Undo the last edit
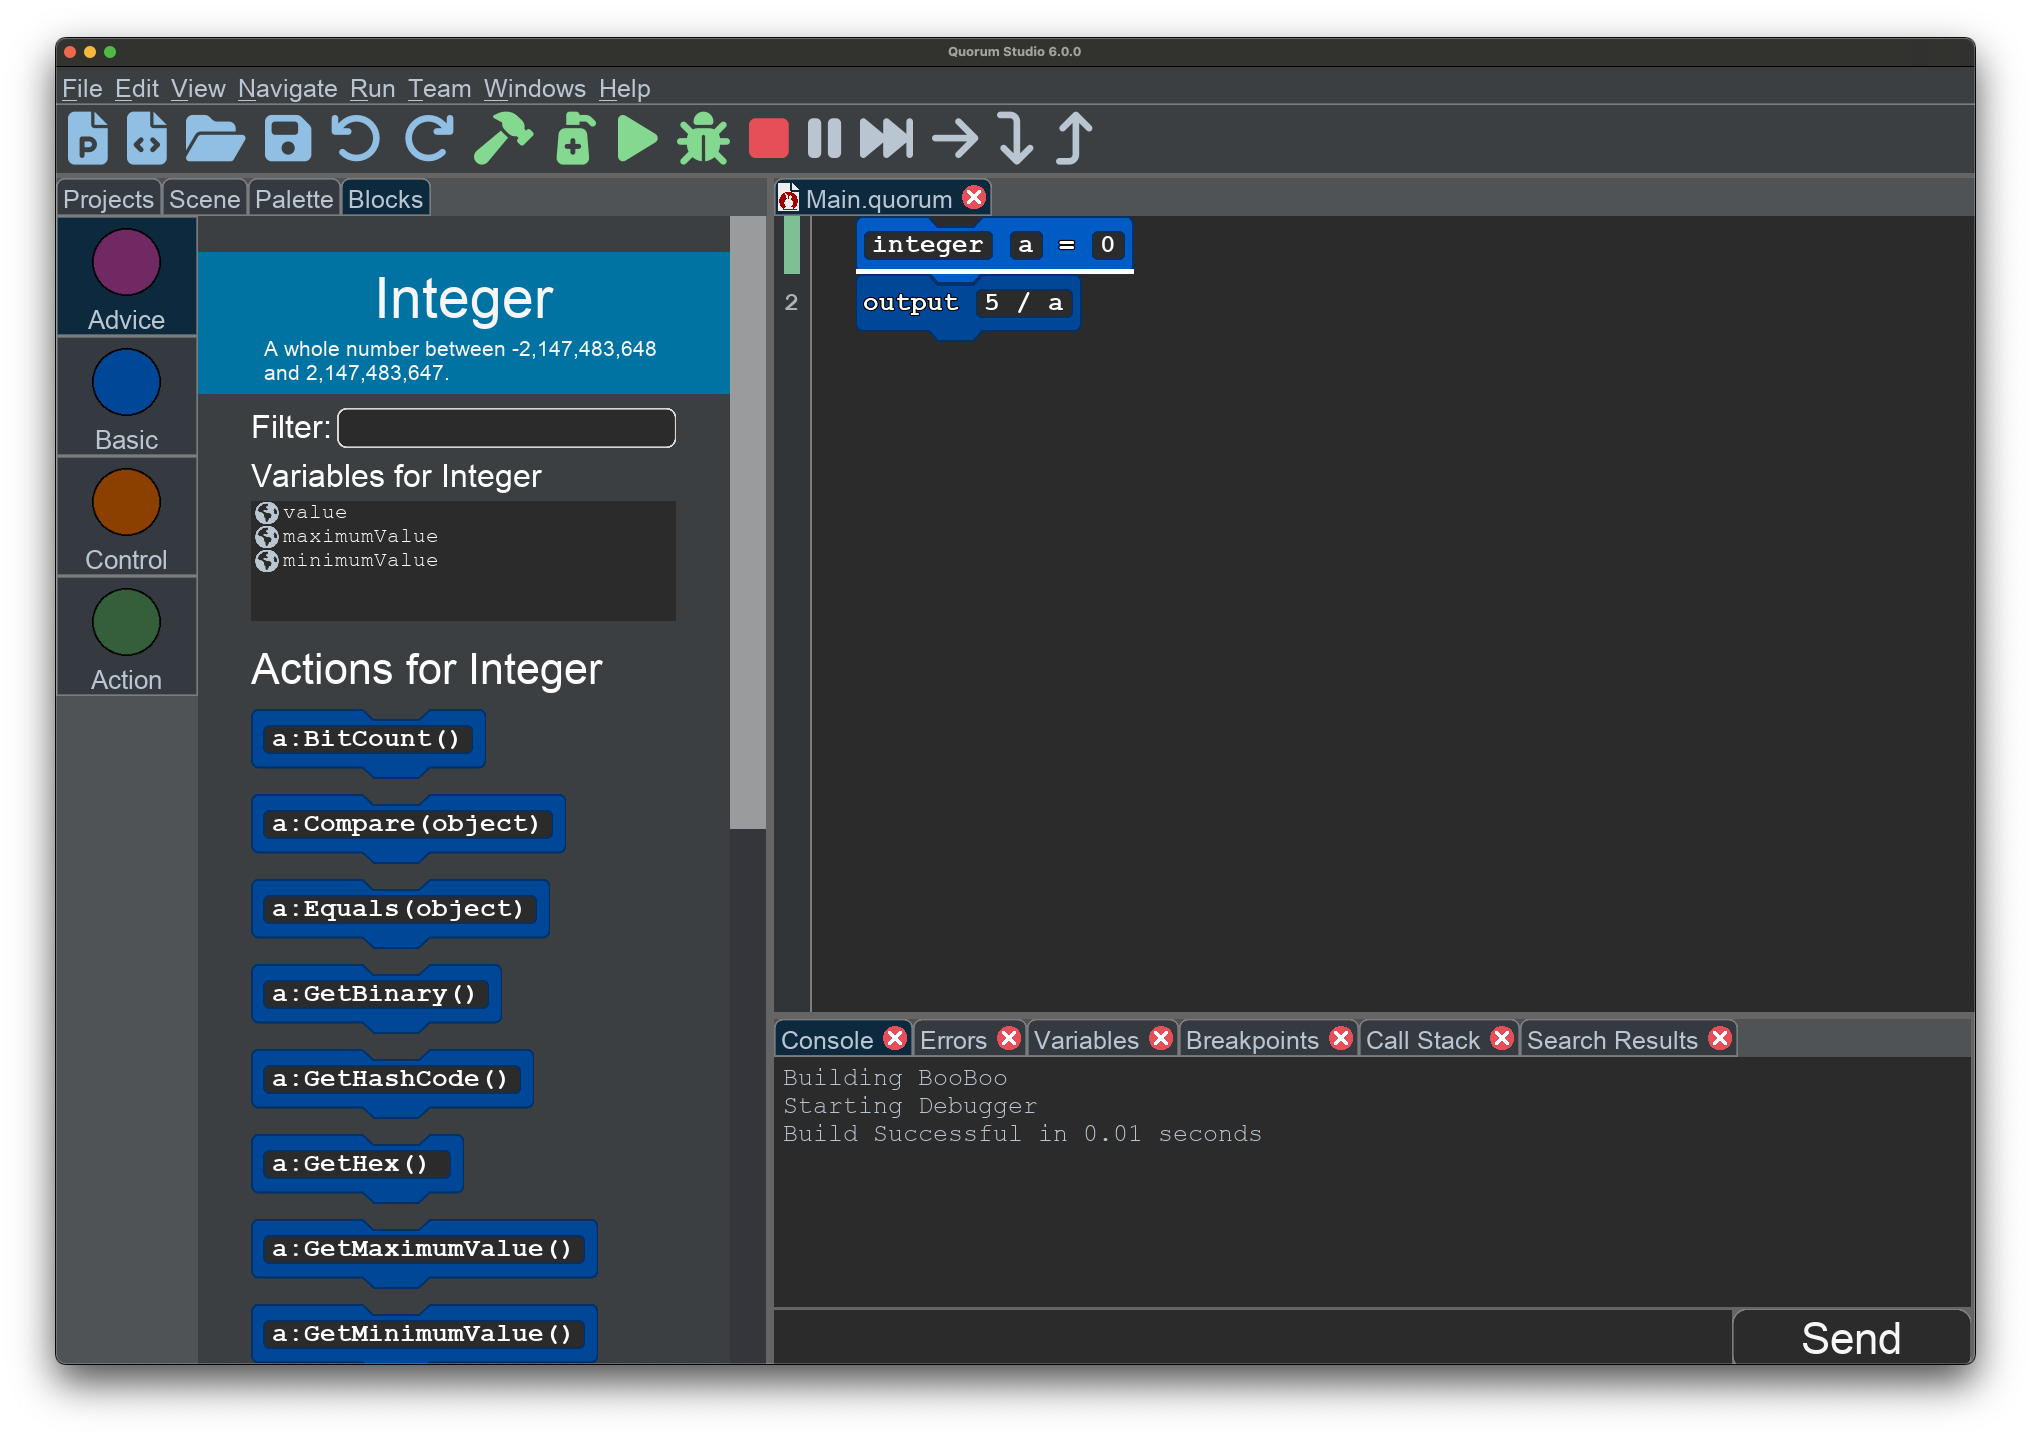 click(356, 138)
